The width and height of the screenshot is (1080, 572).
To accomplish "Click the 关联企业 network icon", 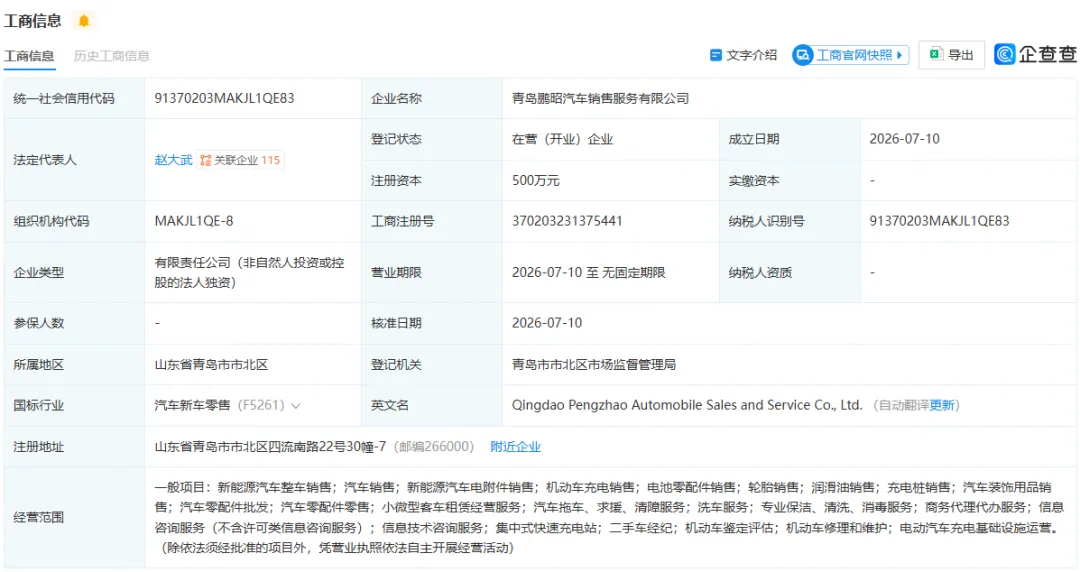I will point(205,160).
